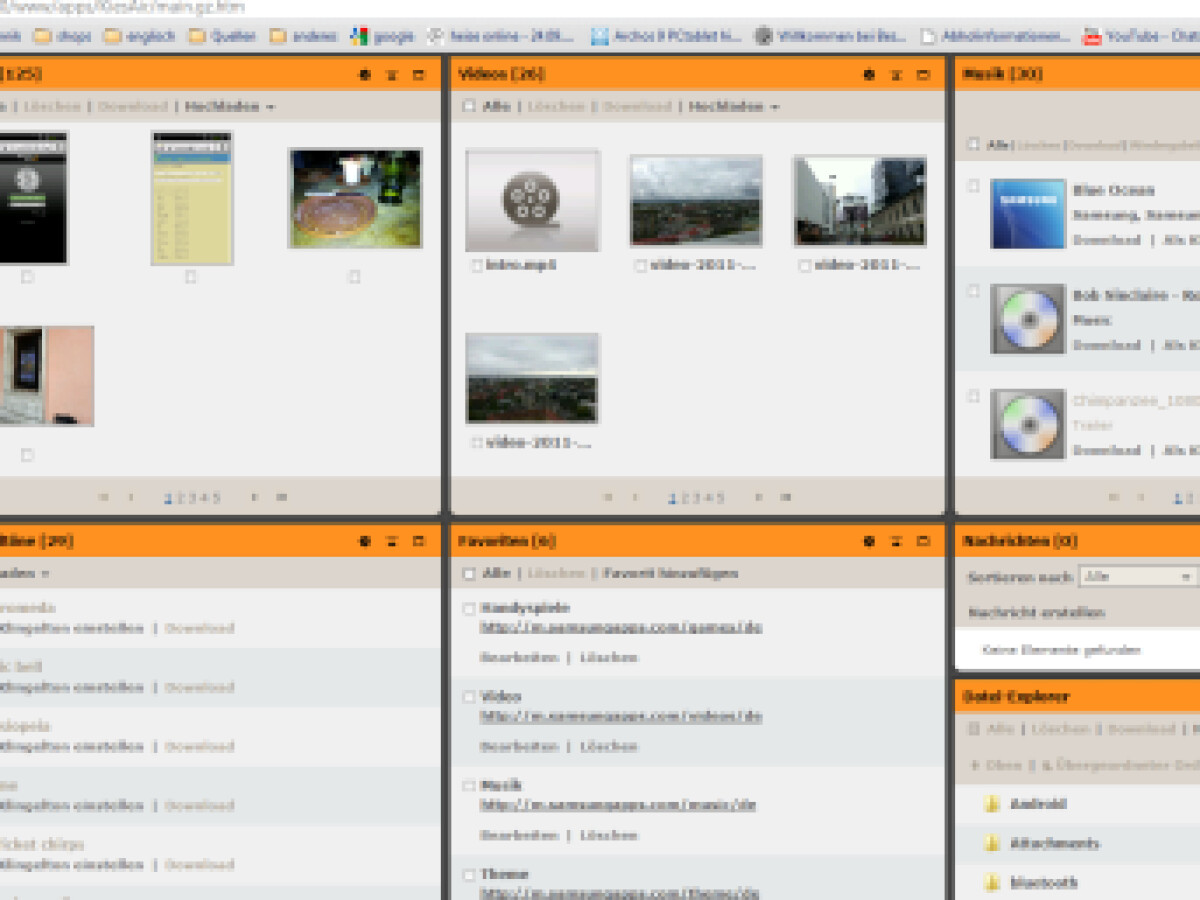Open the samsungapps games link under Handyspiele

[x=620, y=628]
